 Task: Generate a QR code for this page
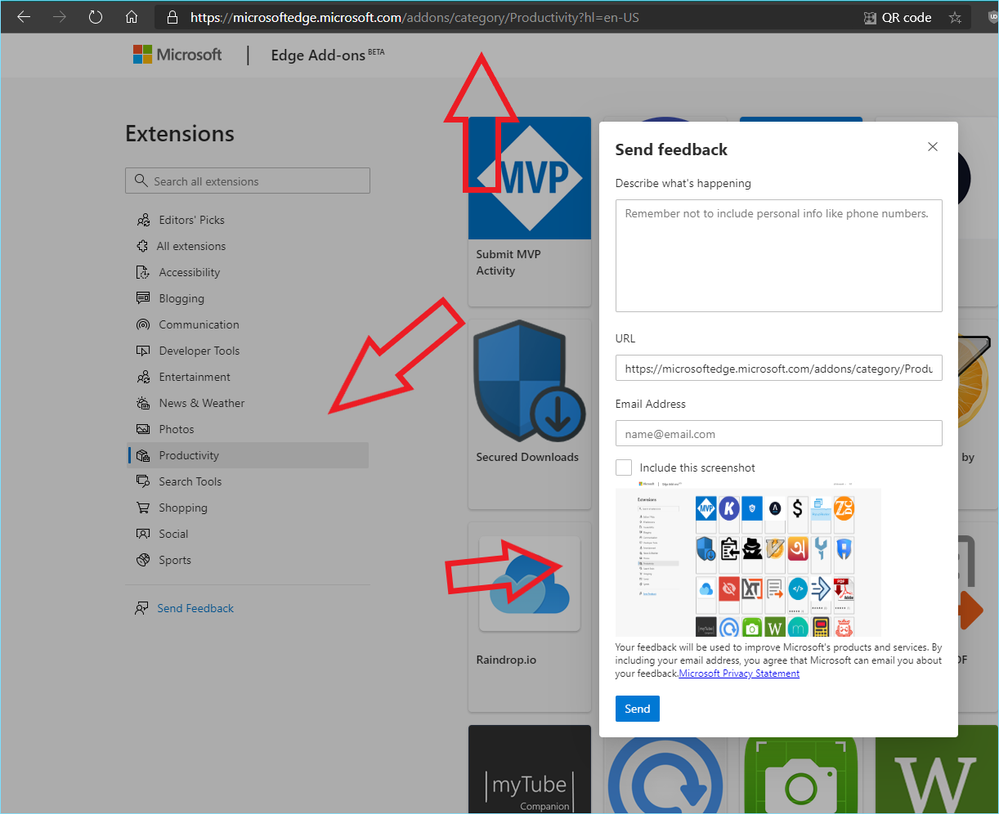(897, 18)
